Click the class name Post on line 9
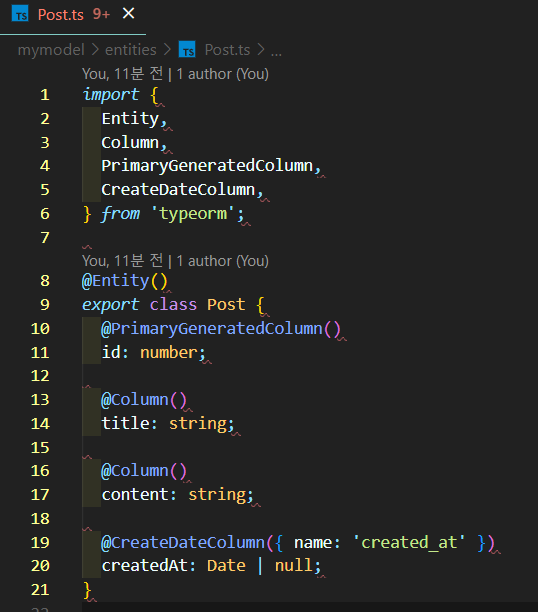538x612 pixels. coord(226,304)
